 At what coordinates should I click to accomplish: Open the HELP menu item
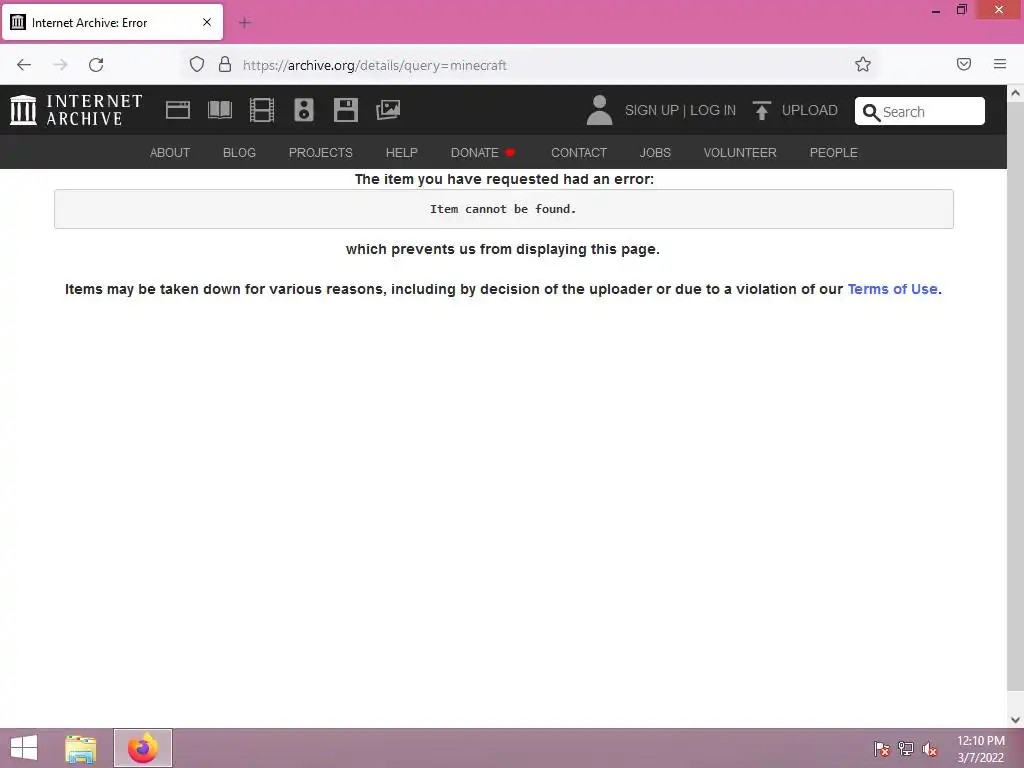coord(402,153)
